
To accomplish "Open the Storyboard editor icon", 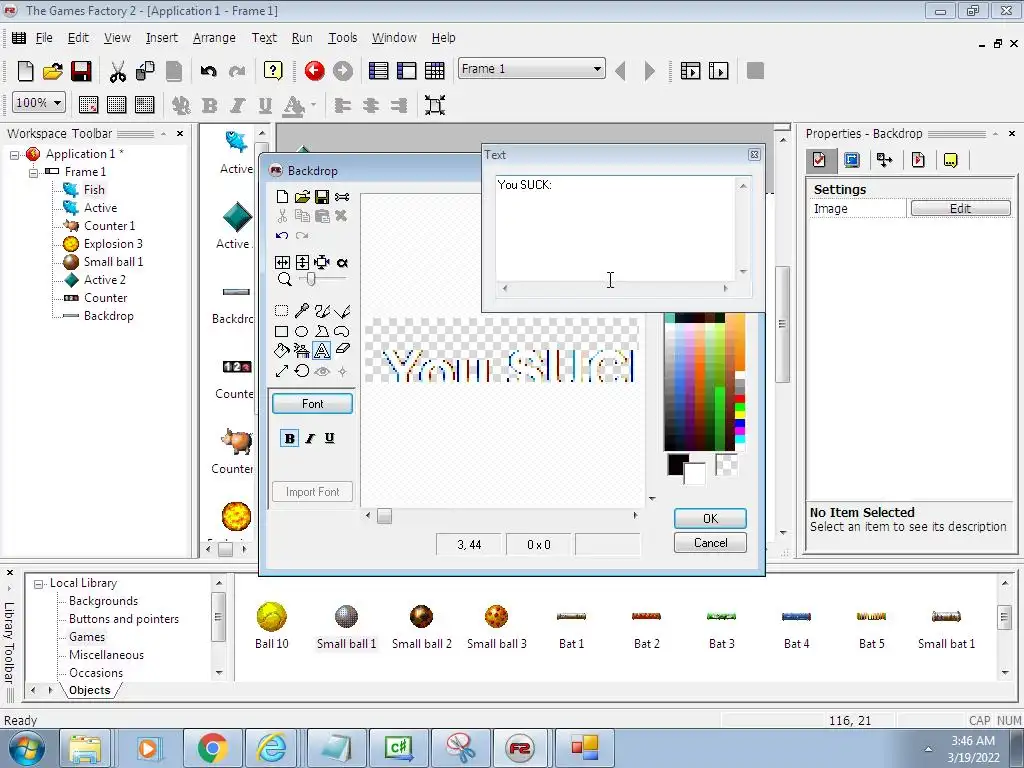I will (379, 71).
